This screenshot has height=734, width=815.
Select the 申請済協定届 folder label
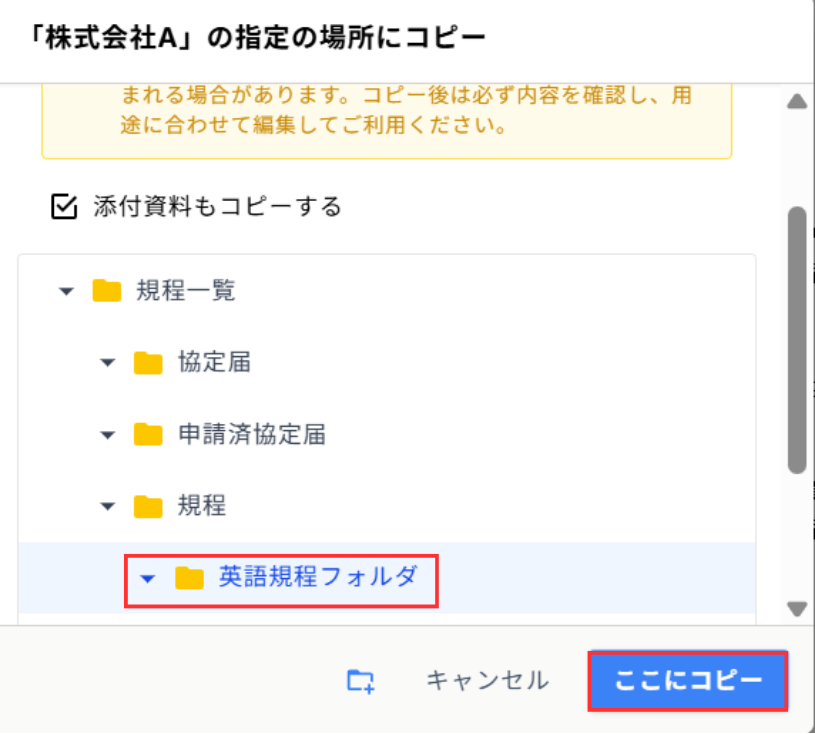click(x=251, y=434)
